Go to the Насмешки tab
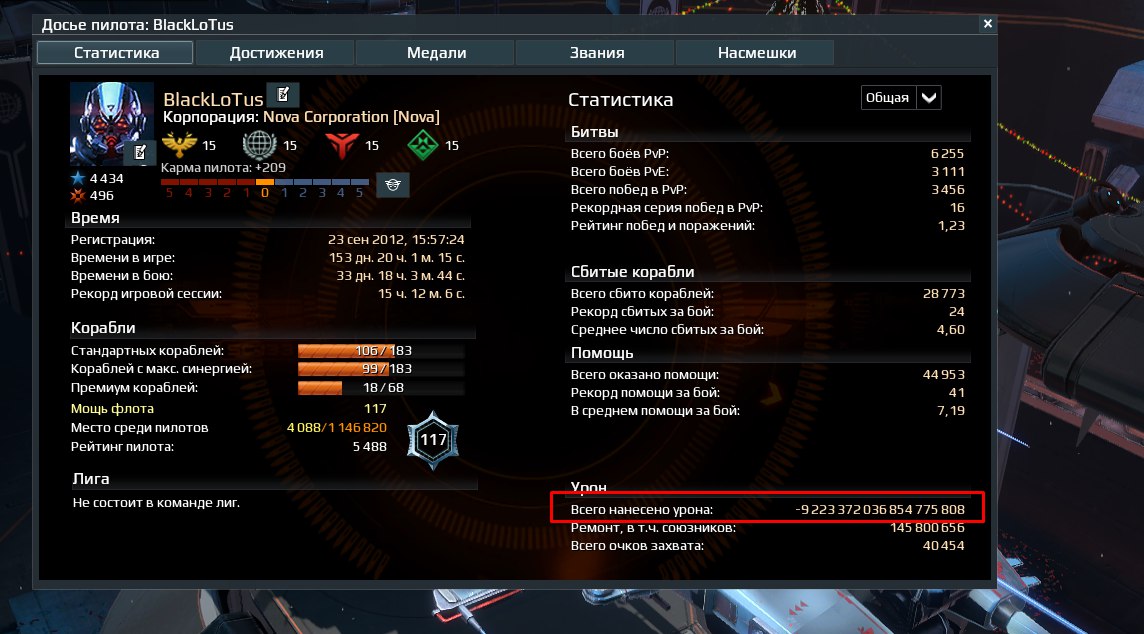The height and width of the screenshot is (634, 1144). click(x=757, y=53)
